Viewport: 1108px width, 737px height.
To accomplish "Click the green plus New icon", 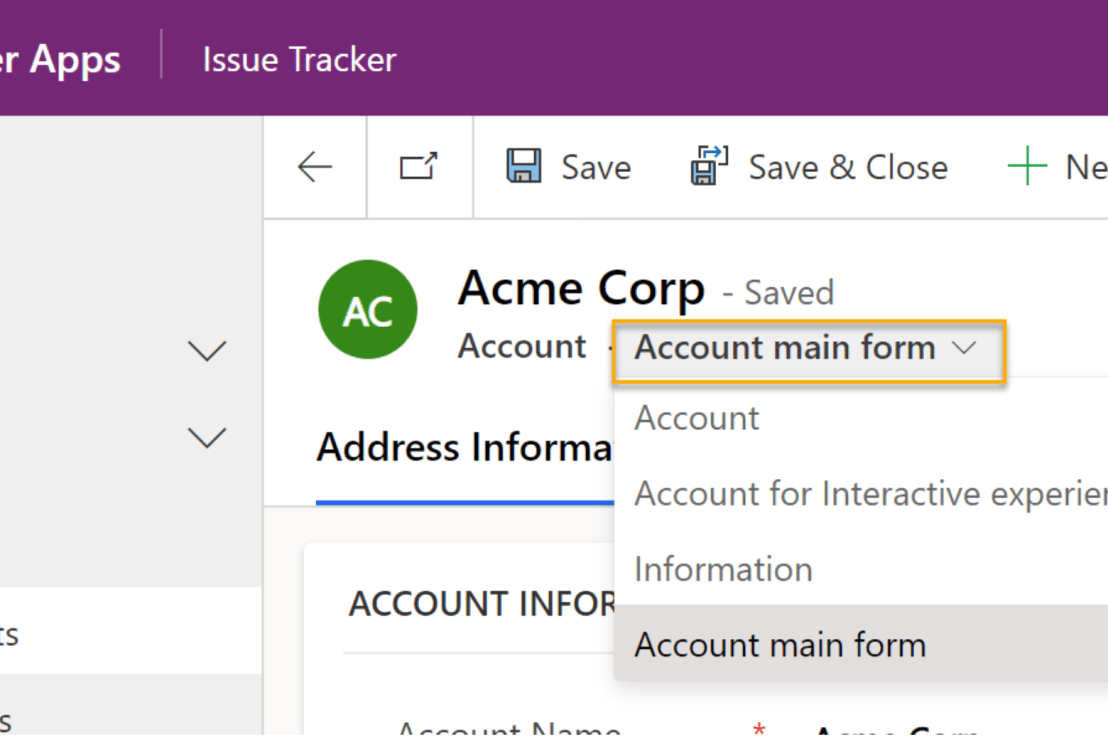I will 1026,166.
